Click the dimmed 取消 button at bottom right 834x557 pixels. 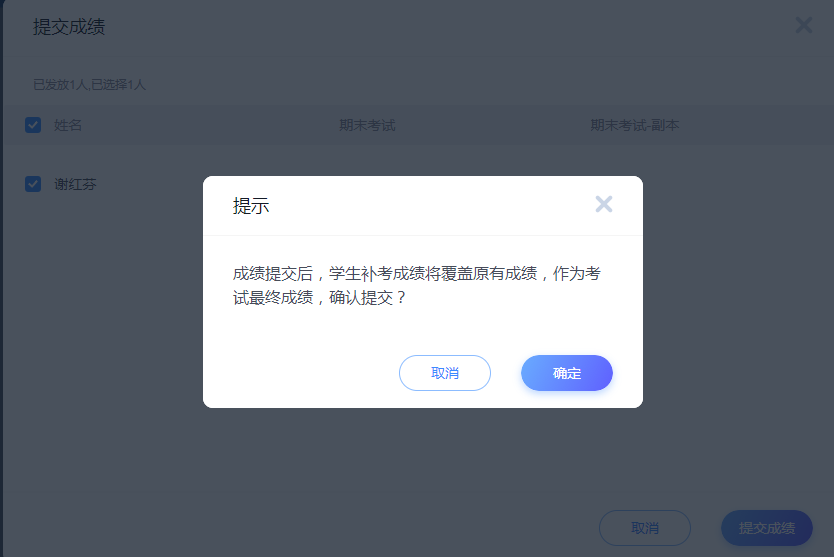point(645,528)
